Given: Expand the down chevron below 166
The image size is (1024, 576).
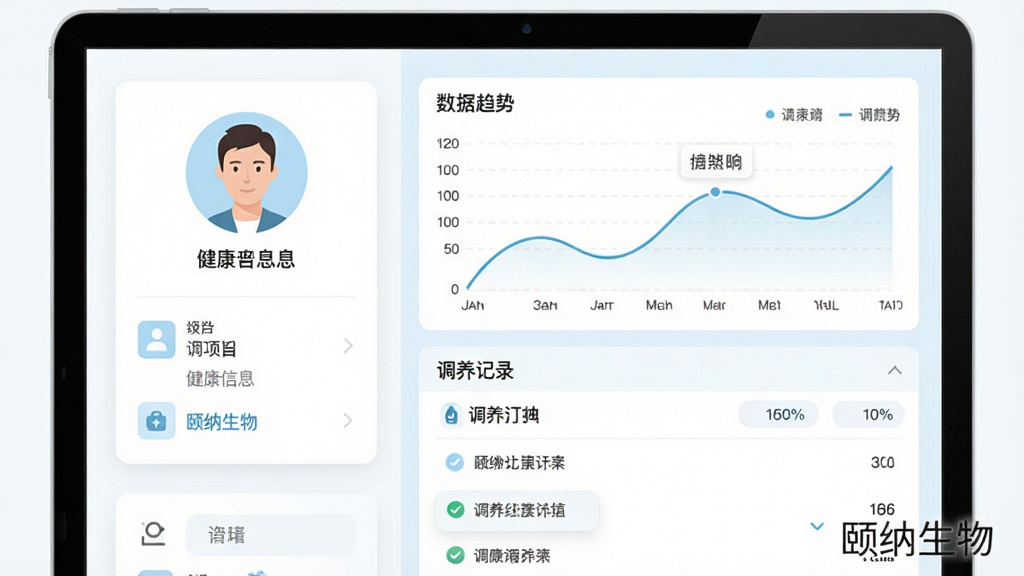Looking at the screenshot, I should (x=817, y=526).
